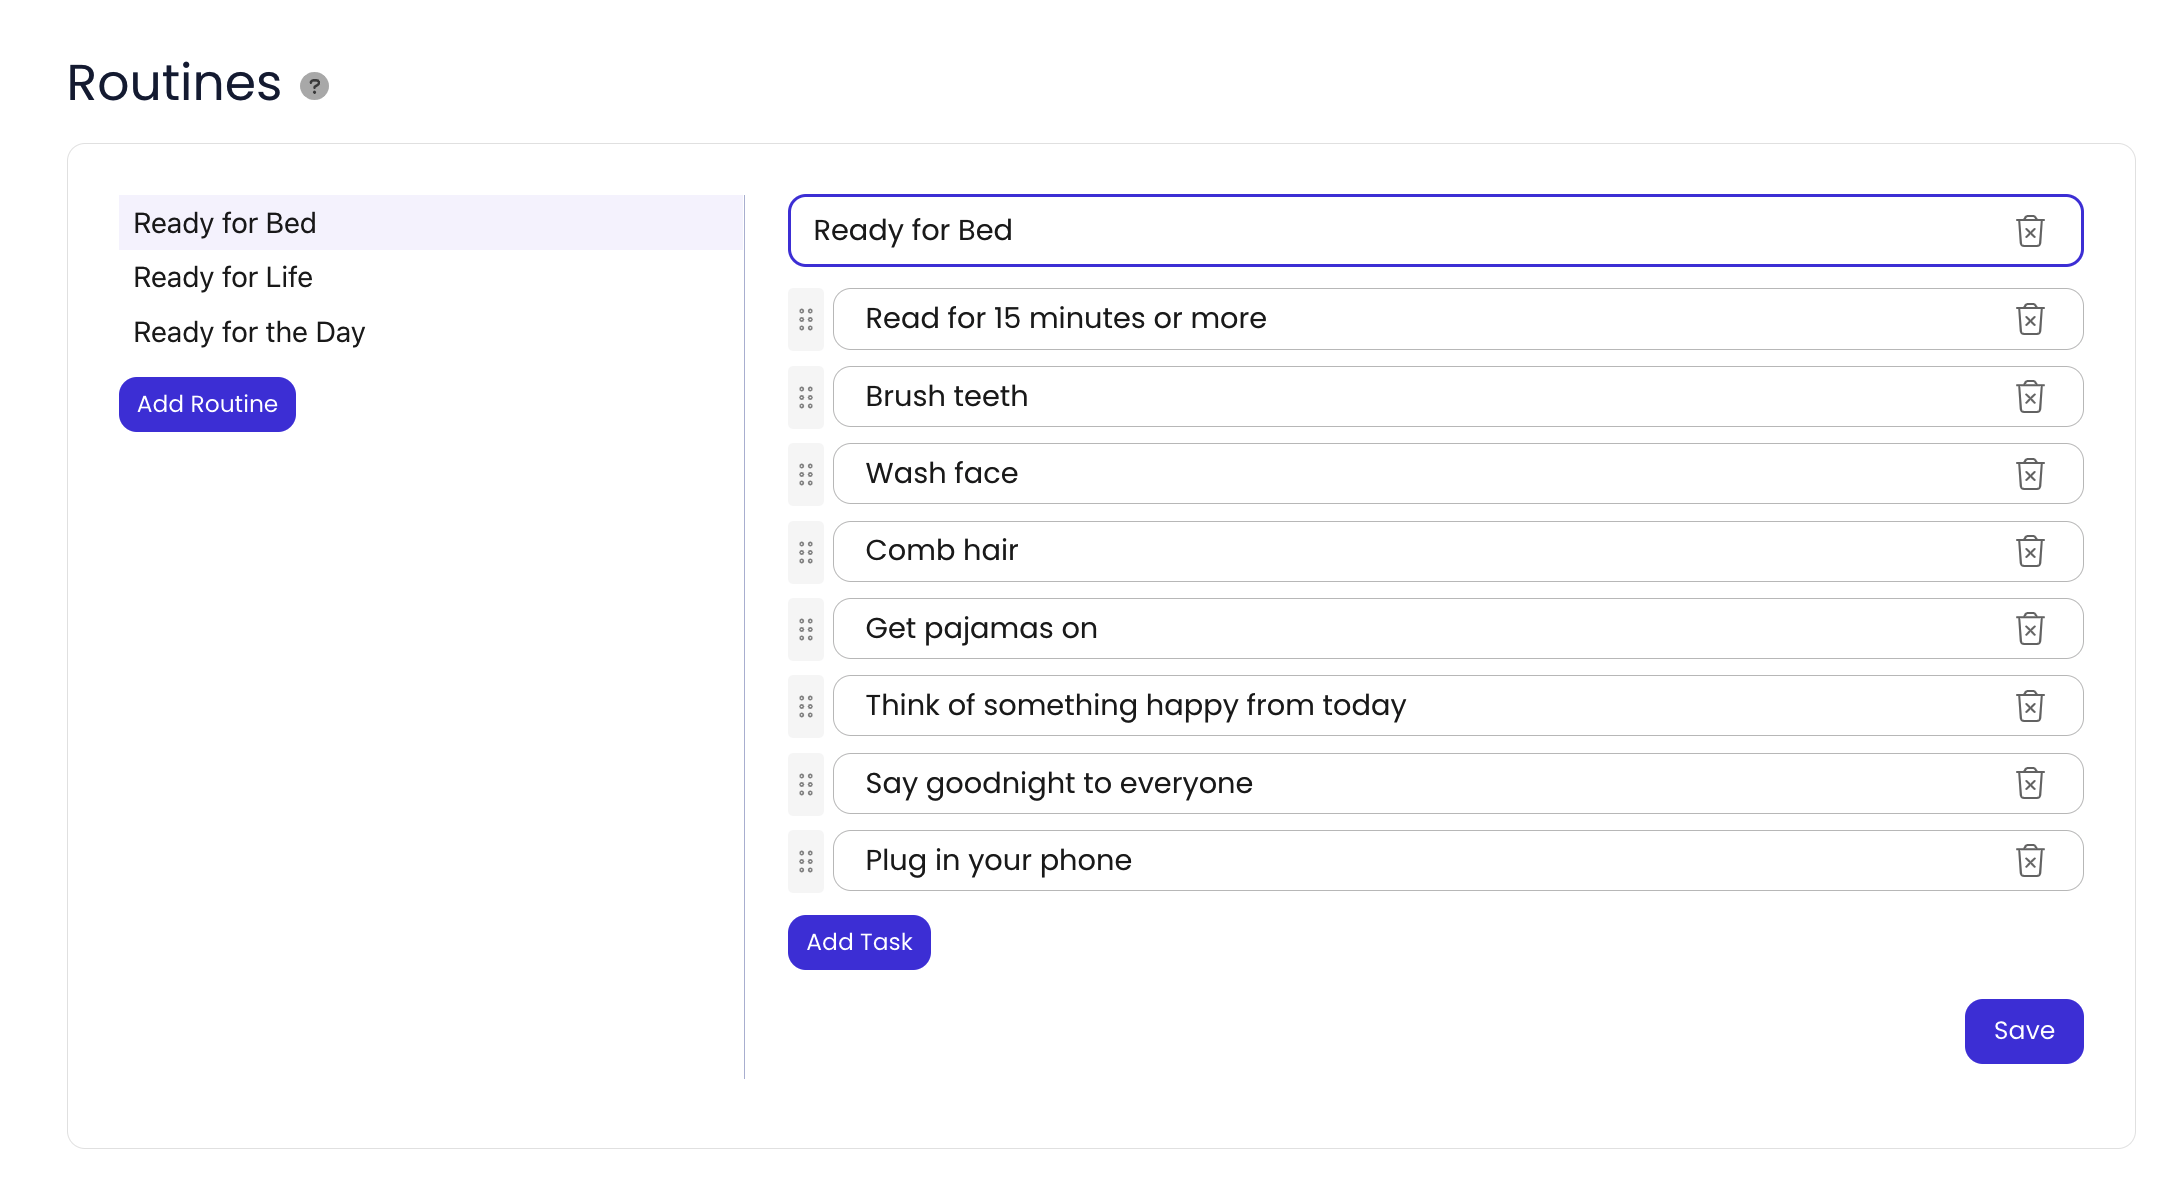Click the Add Task button
This screenshot has height=1200, width=2184.
click(859, 942)
